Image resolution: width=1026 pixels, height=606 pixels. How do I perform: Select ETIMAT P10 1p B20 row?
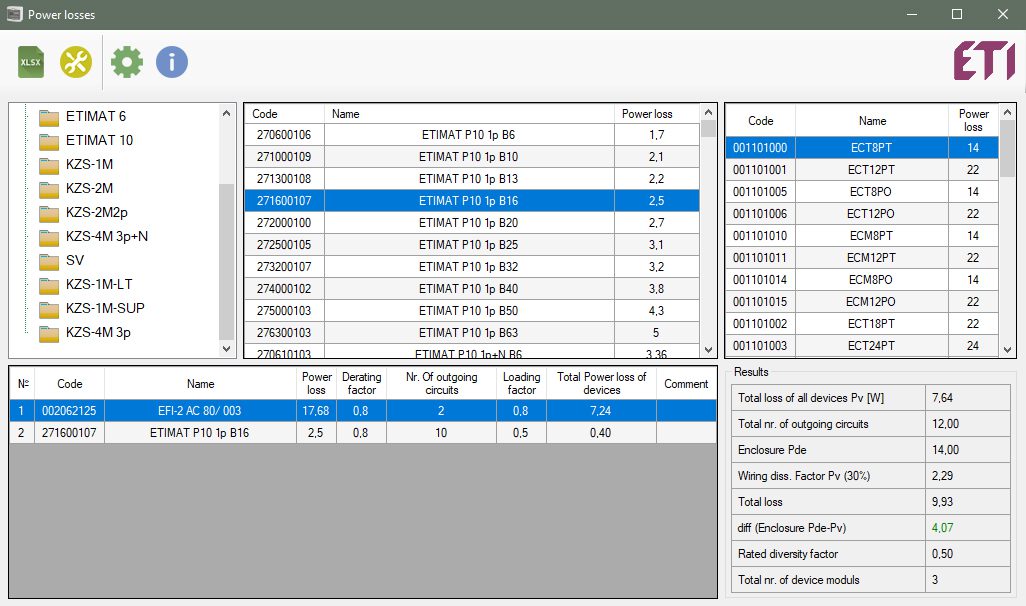(468, 223)
